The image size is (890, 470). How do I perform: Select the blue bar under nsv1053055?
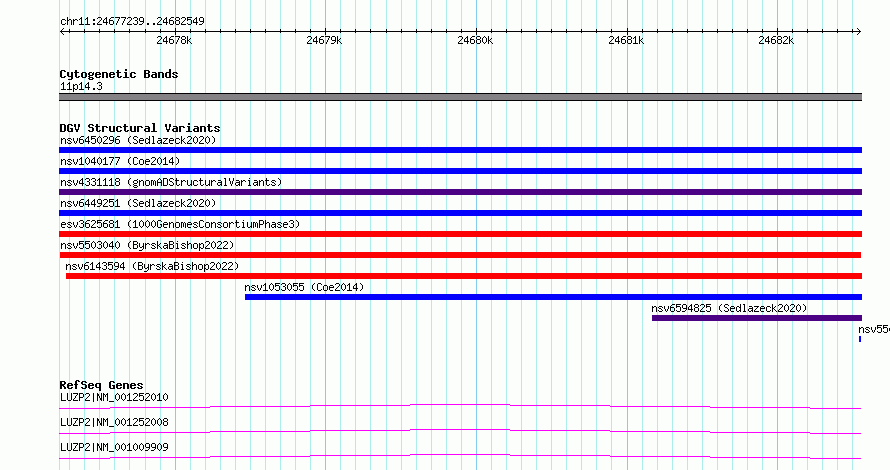(x=553, y=297)
